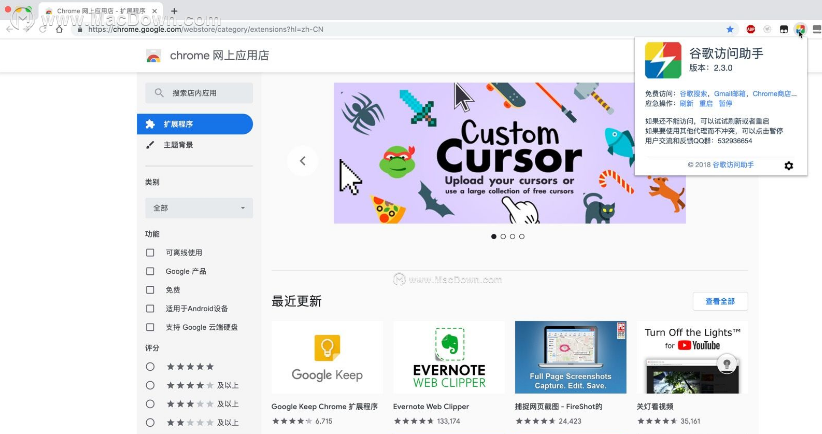
Task: Open the red ABP adblock extension icon
Action: click(751, 29)
